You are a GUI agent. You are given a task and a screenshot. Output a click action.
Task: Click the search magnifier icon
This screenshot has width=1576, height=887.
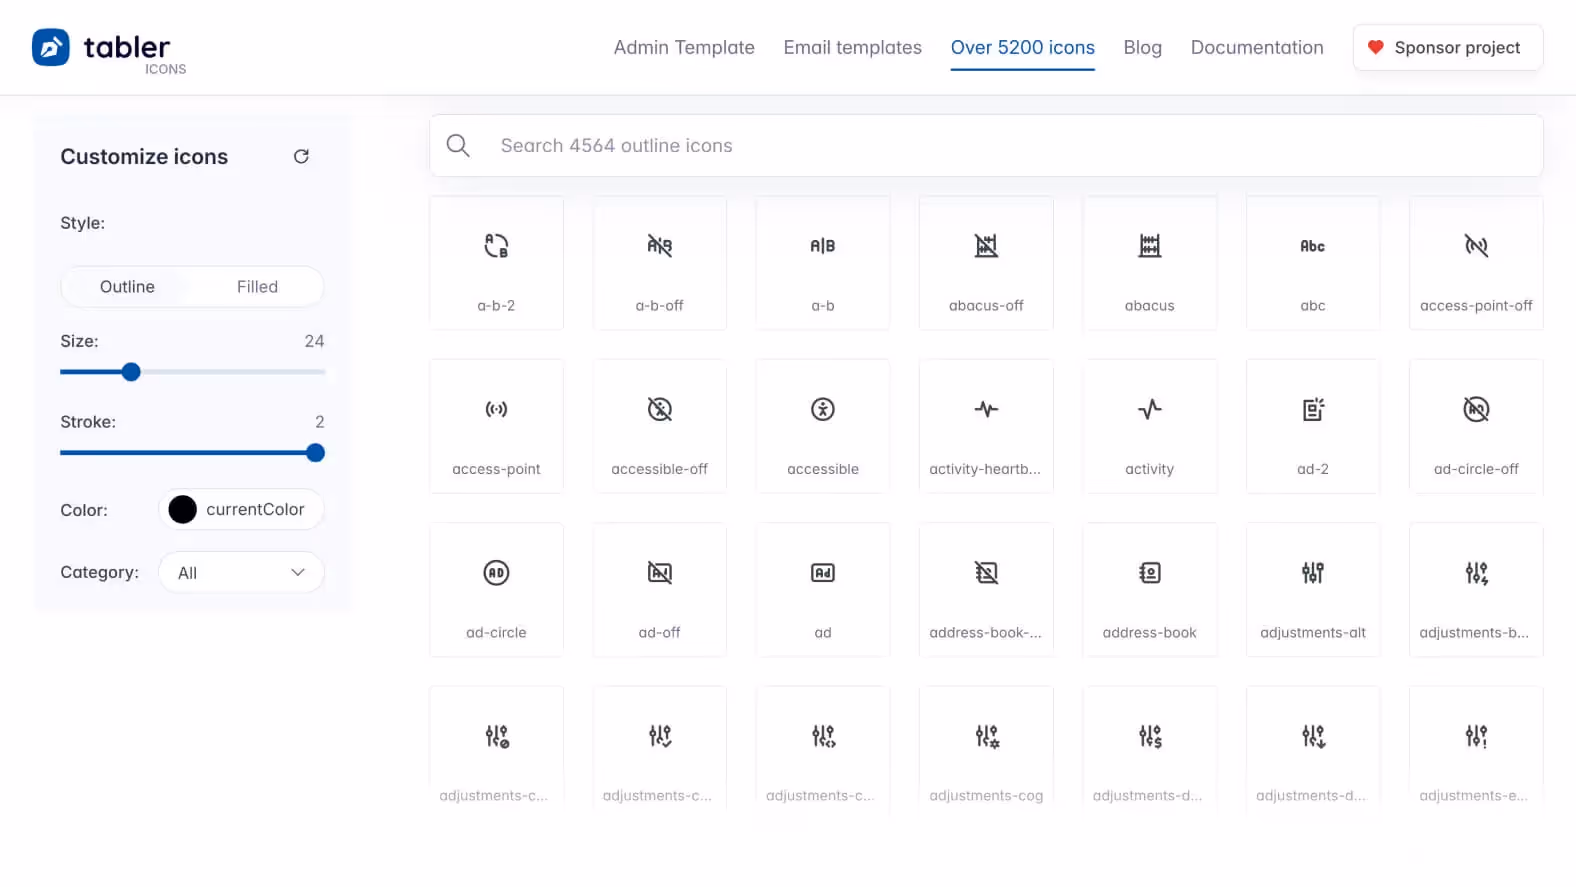click(x=458, y=146)
